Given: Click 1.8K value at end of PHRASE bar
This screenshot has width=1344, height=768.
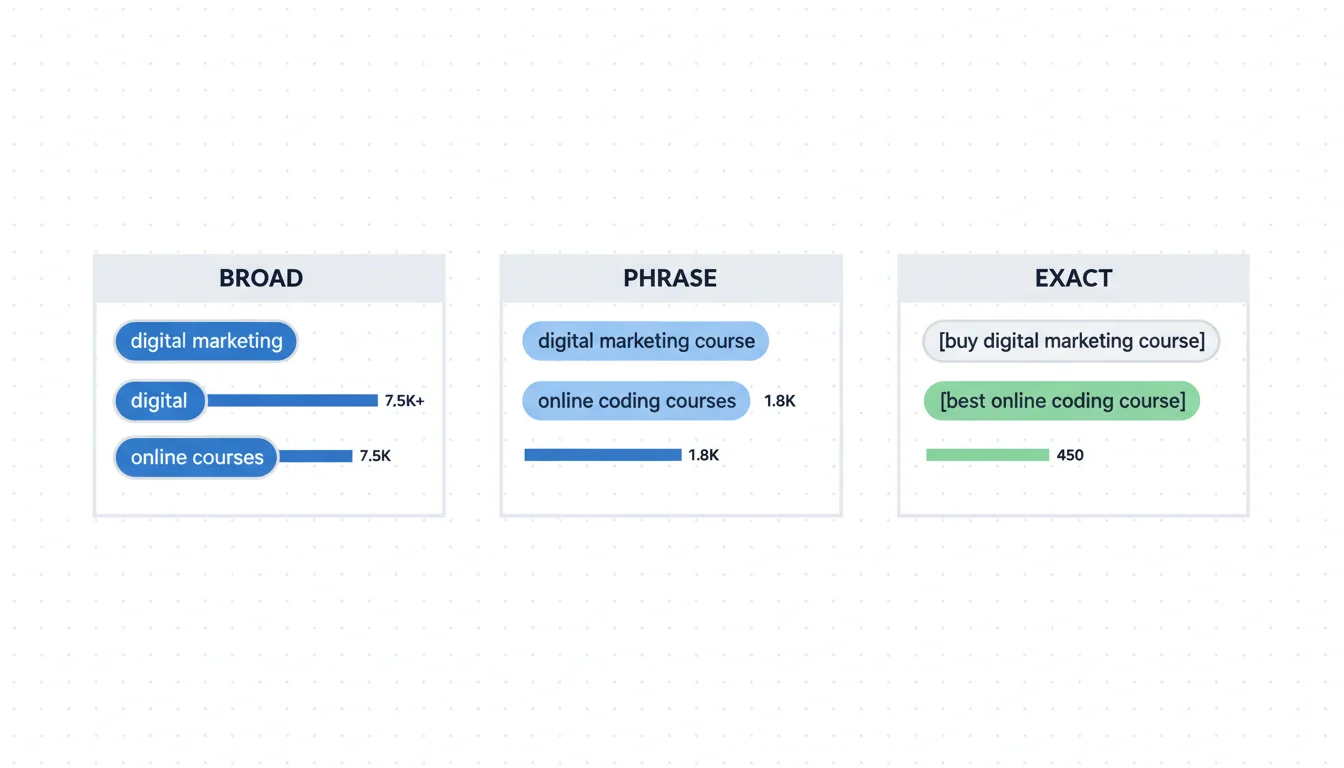Looking at the screenshot, I should [704, 455].
